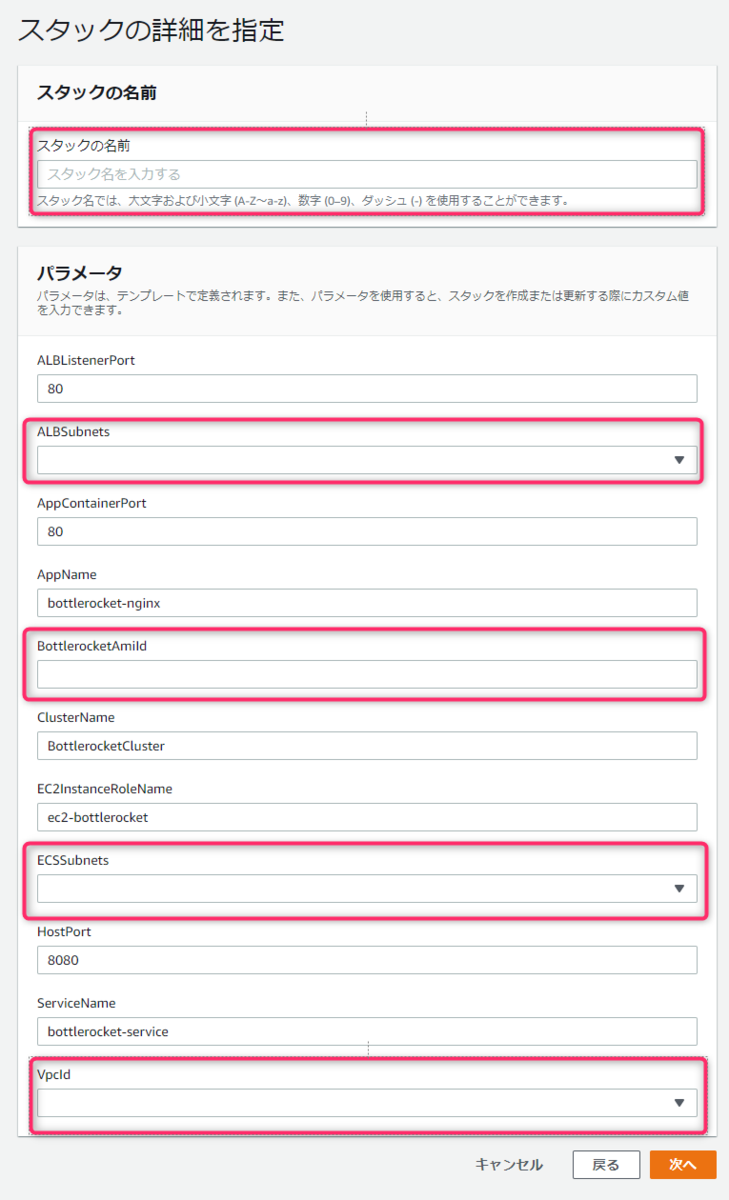
Task: Click the ServiceName field showing bottlerocket-service
Action: 366,1031
